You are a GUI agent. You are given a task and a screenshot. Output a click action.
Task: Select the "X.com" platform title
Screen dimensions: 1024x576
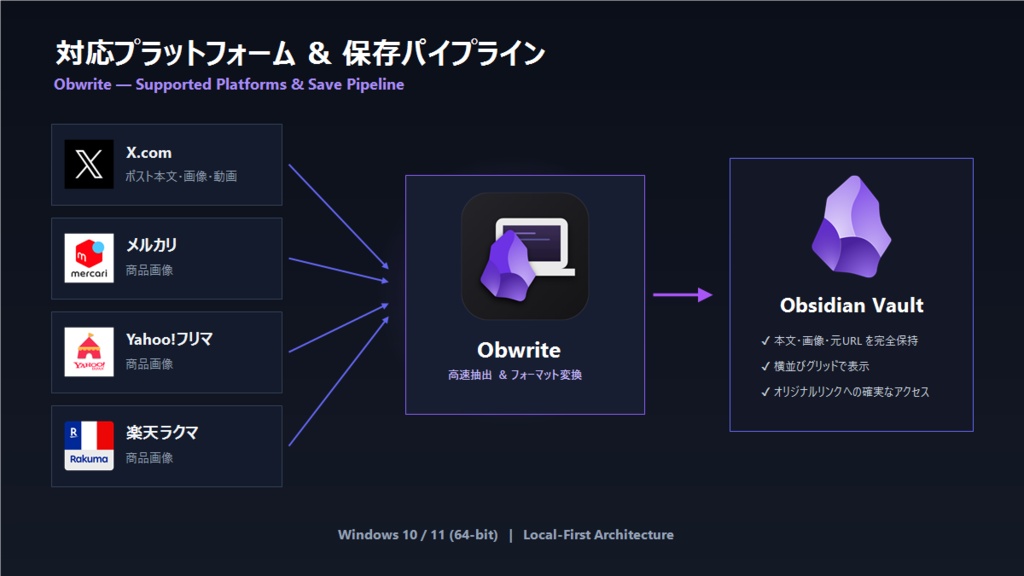coord(149,153)
